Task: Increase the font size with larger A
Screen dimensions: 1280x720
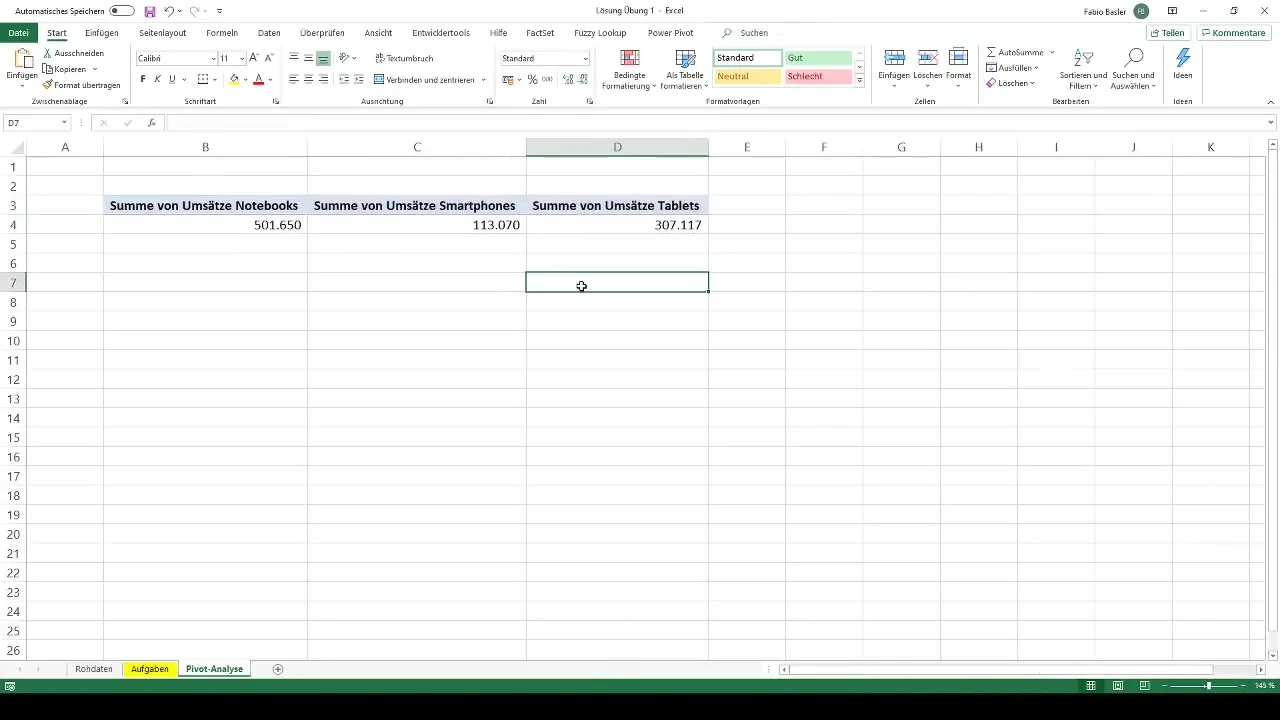Action: 254,58
